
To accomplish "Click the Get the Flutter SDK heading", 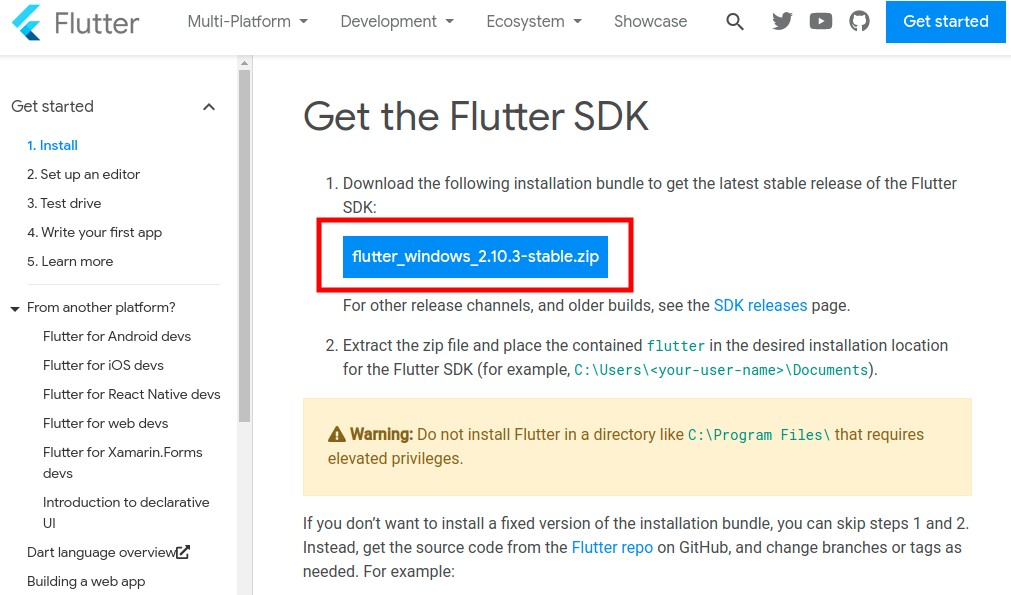I will tap(476, 116).
